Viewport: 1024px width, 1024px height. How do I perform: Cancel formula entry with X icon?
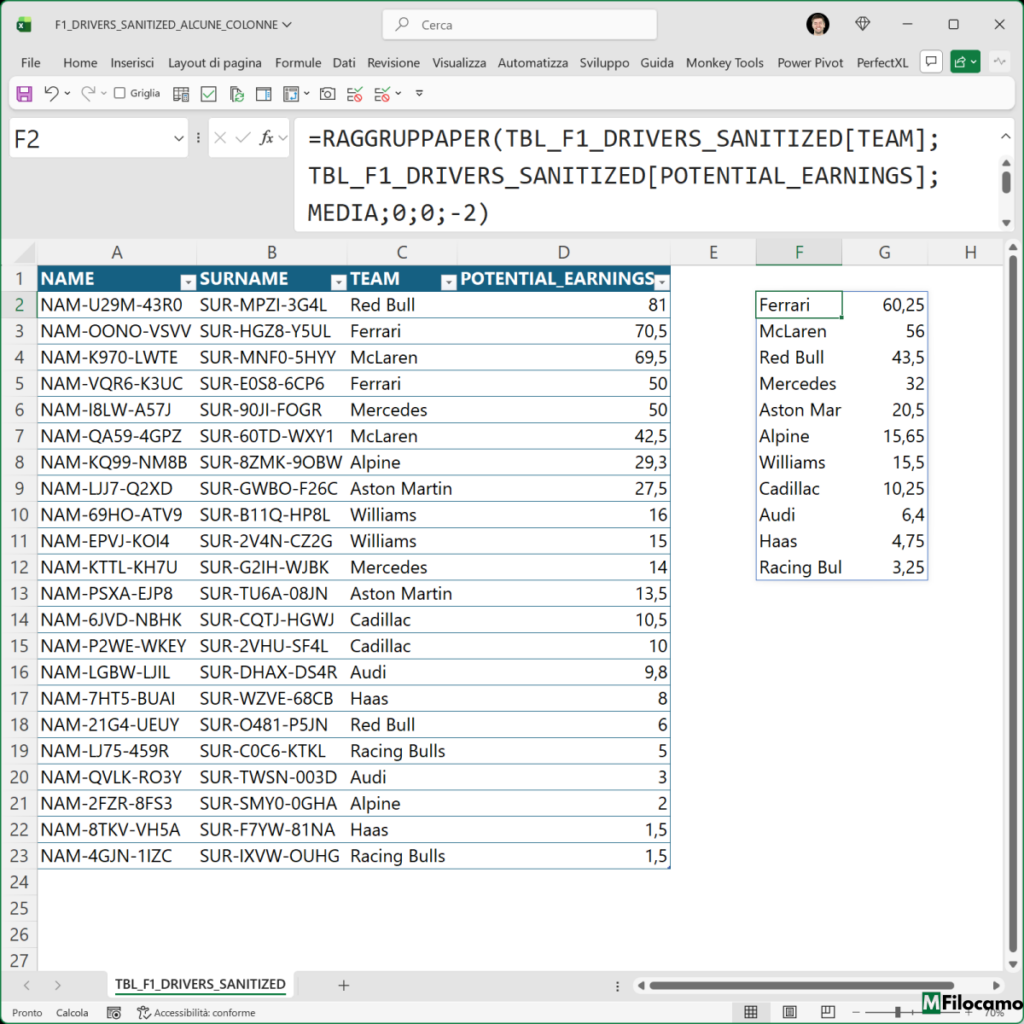tap(220, 138)
